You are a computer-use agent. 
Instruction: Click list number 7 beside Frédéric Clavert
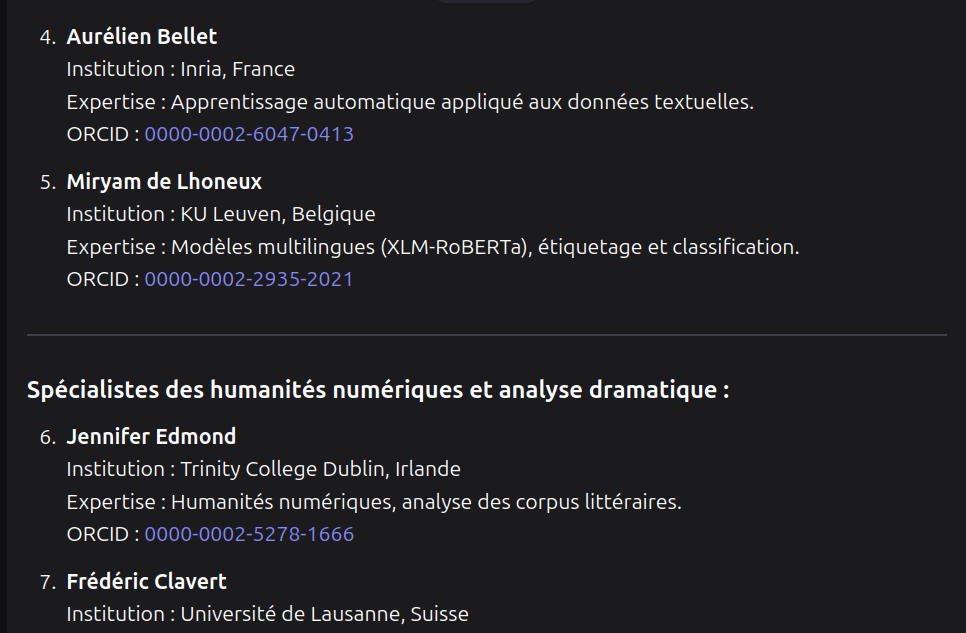(x=46, y=582)
